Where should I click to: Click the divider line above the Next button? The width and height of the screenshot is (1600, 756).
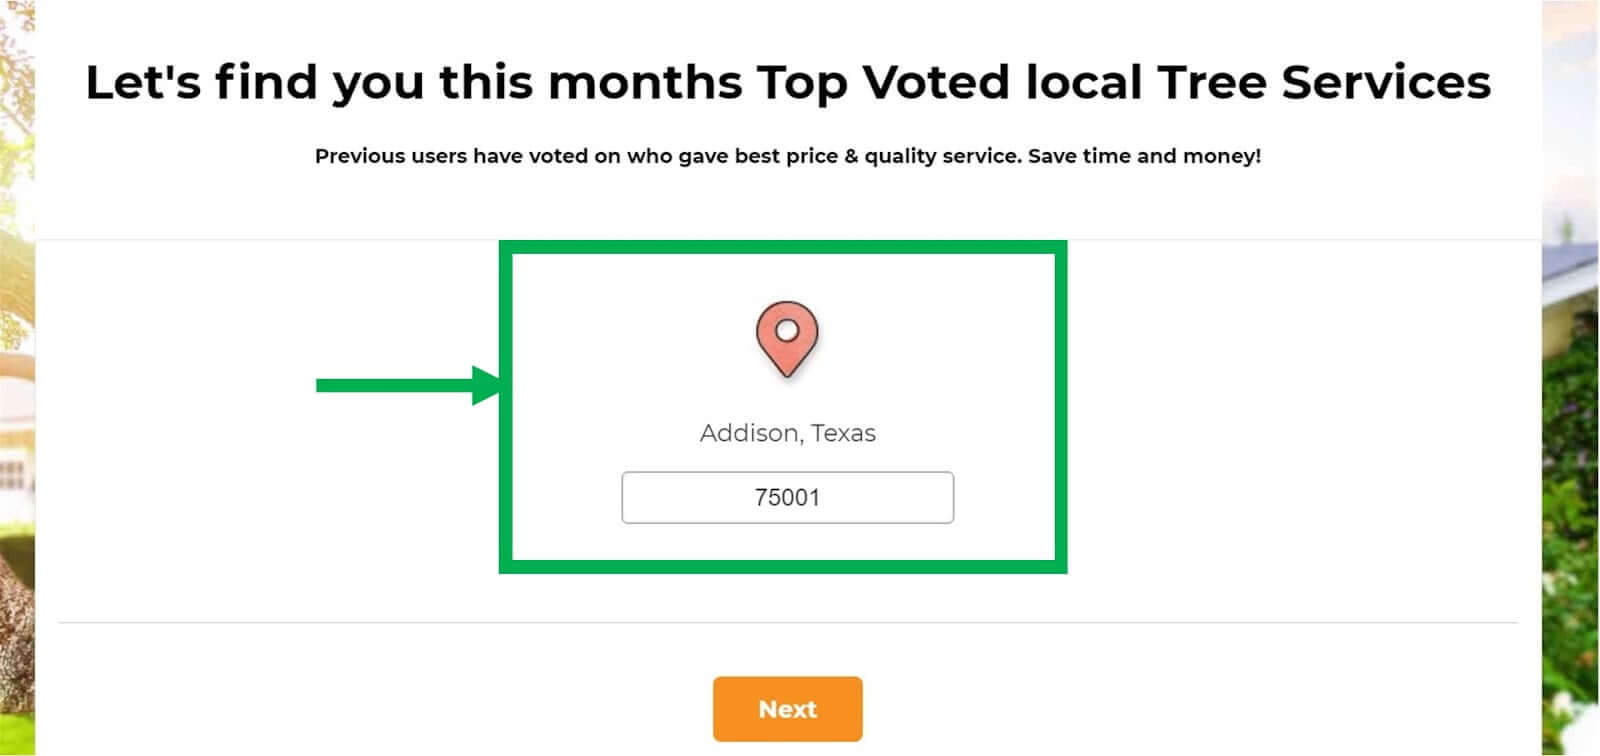(788, 622)
